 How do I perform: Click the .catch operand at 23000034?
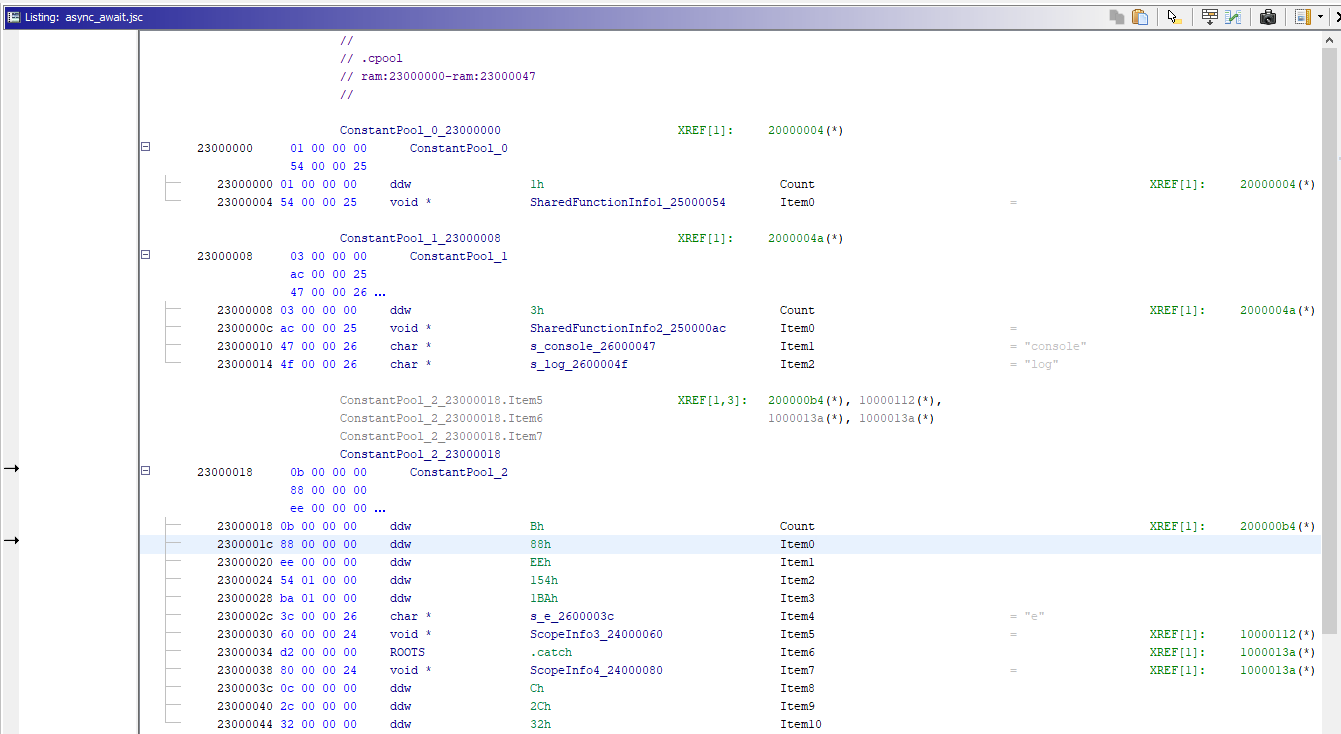click(x=550, y=652)
